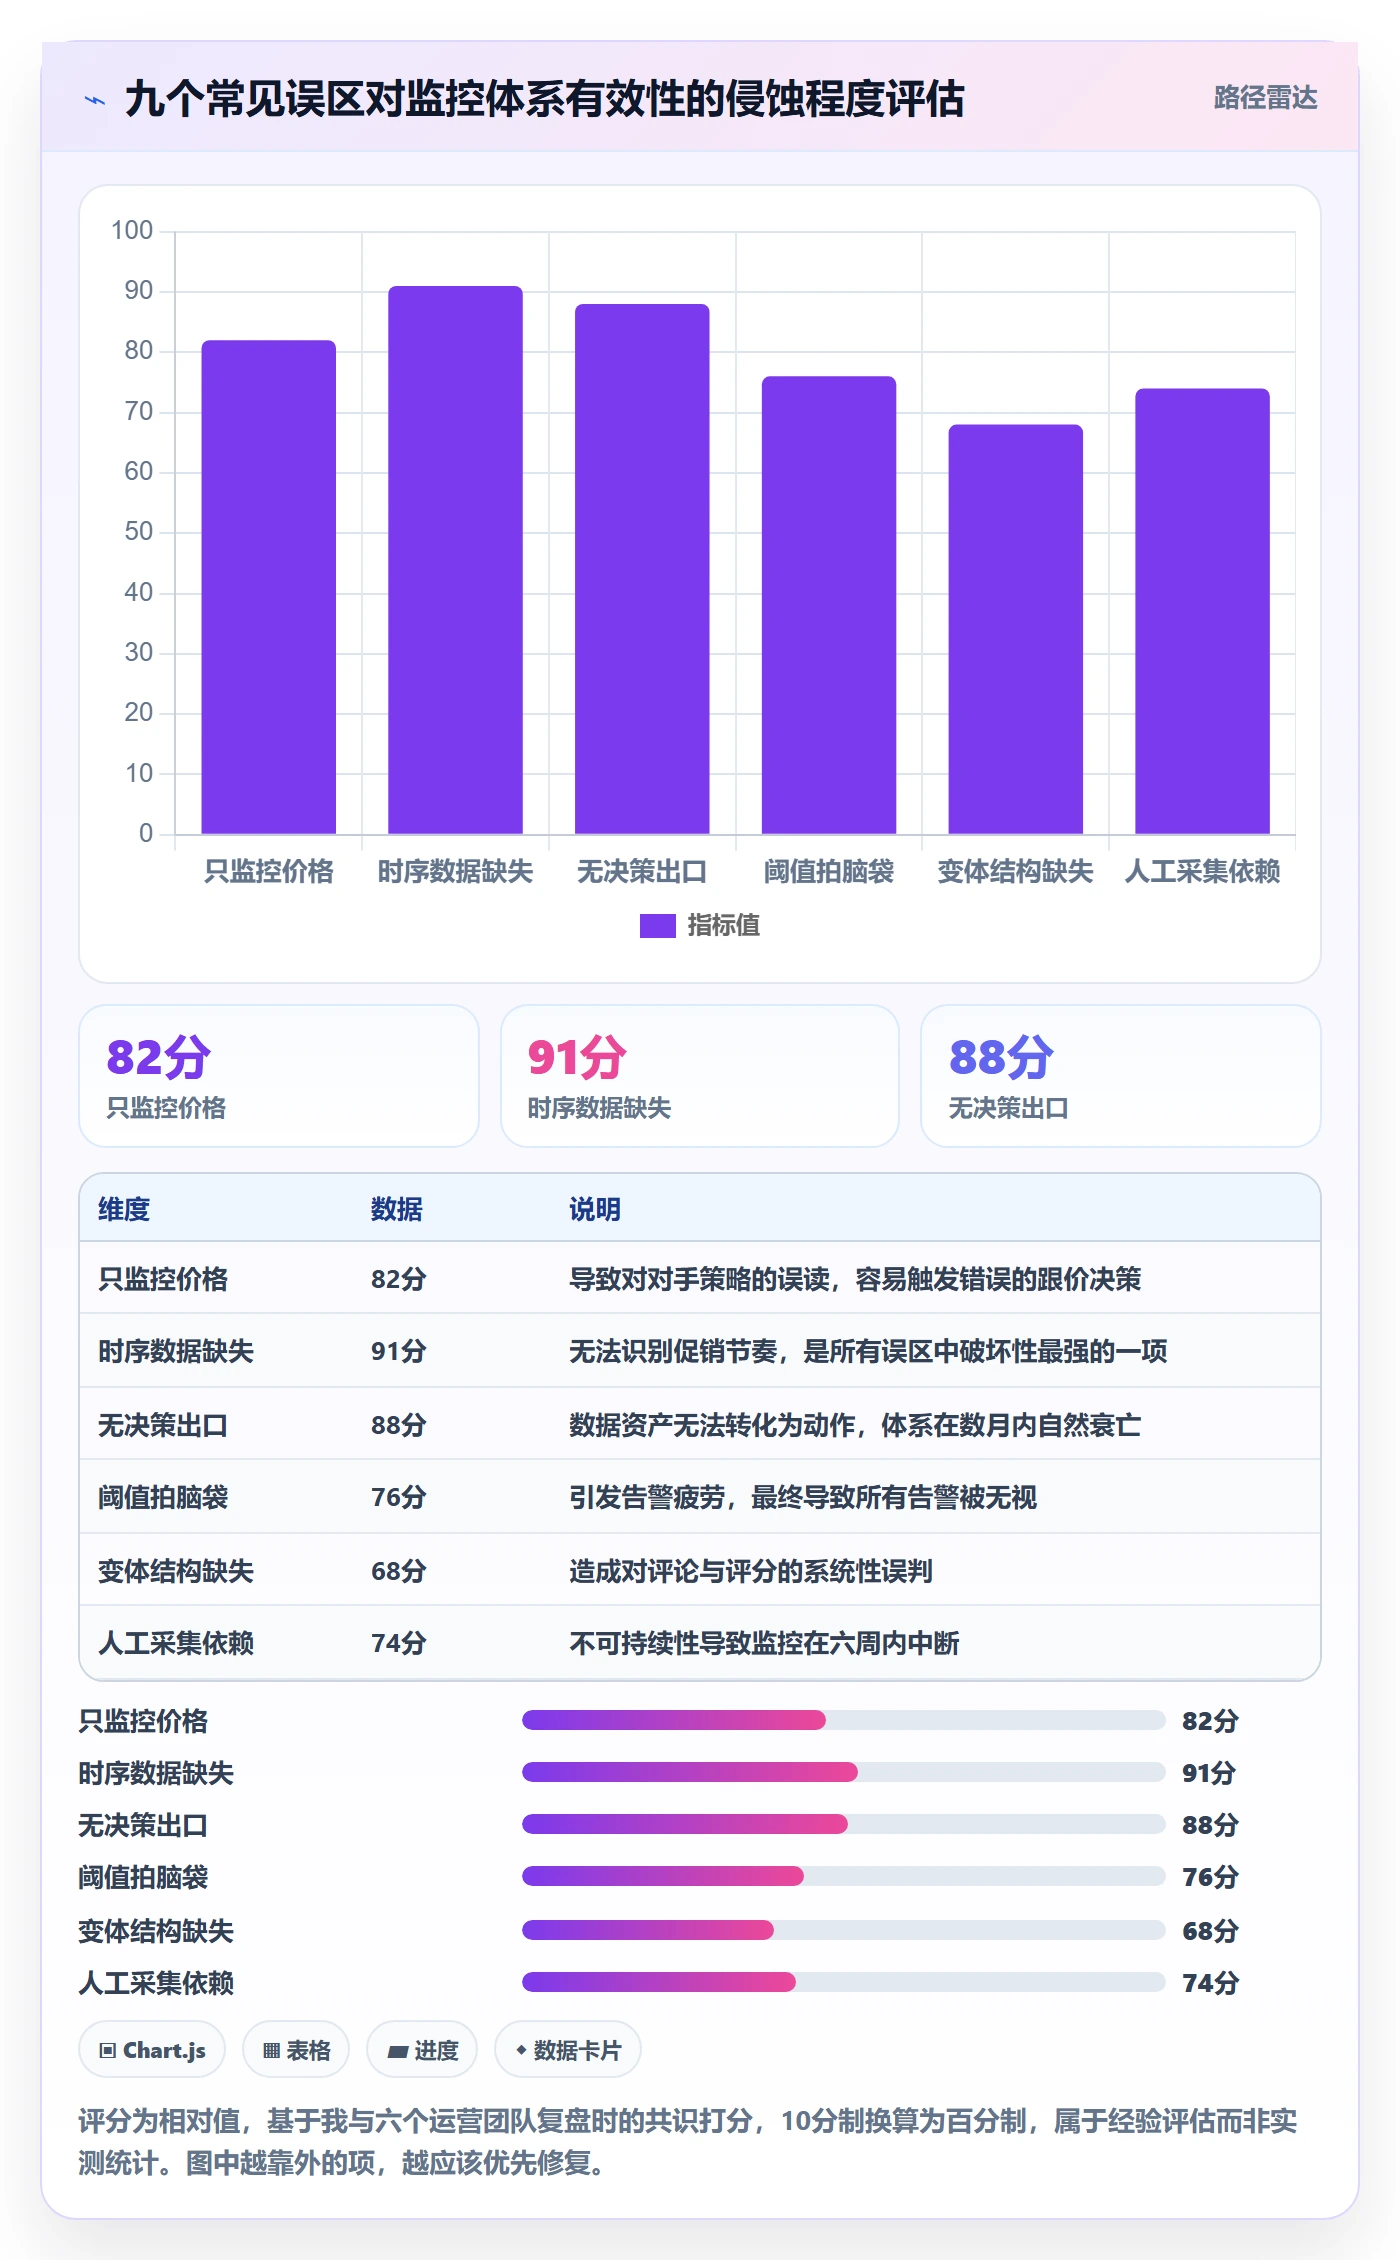Screen dimensions: 1400x2260
Task: Select the 只监控价格 table row name
Action: click(x=163, y=1279)
